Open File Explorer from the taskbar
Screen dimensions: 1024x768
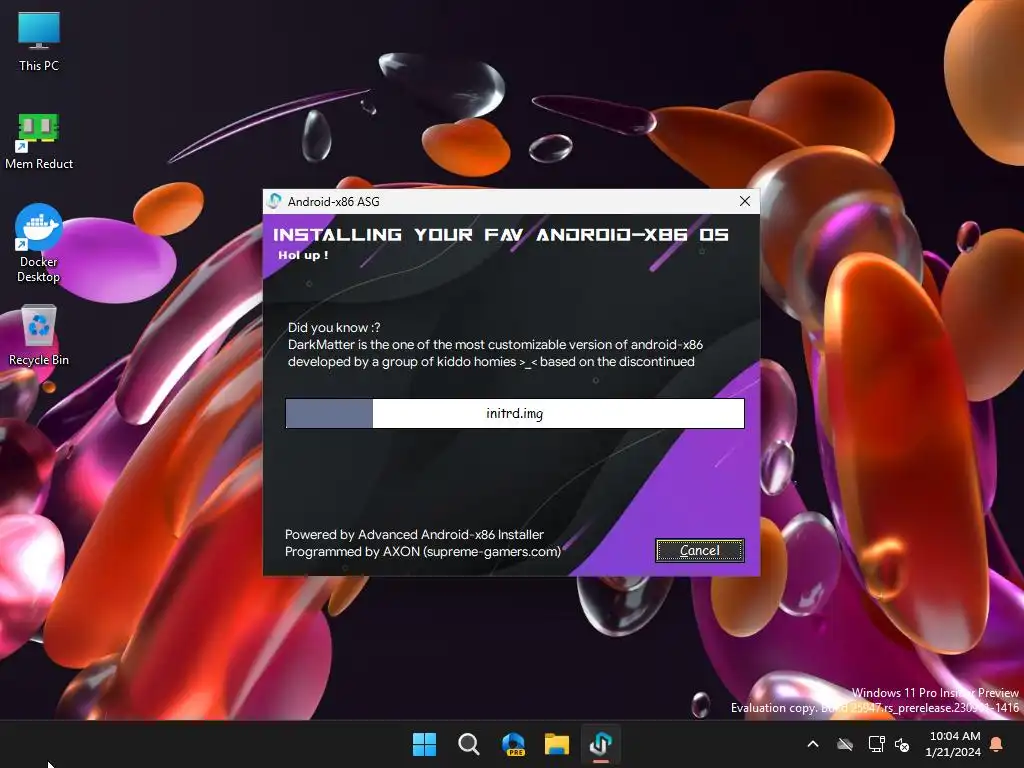pos(557,744)
